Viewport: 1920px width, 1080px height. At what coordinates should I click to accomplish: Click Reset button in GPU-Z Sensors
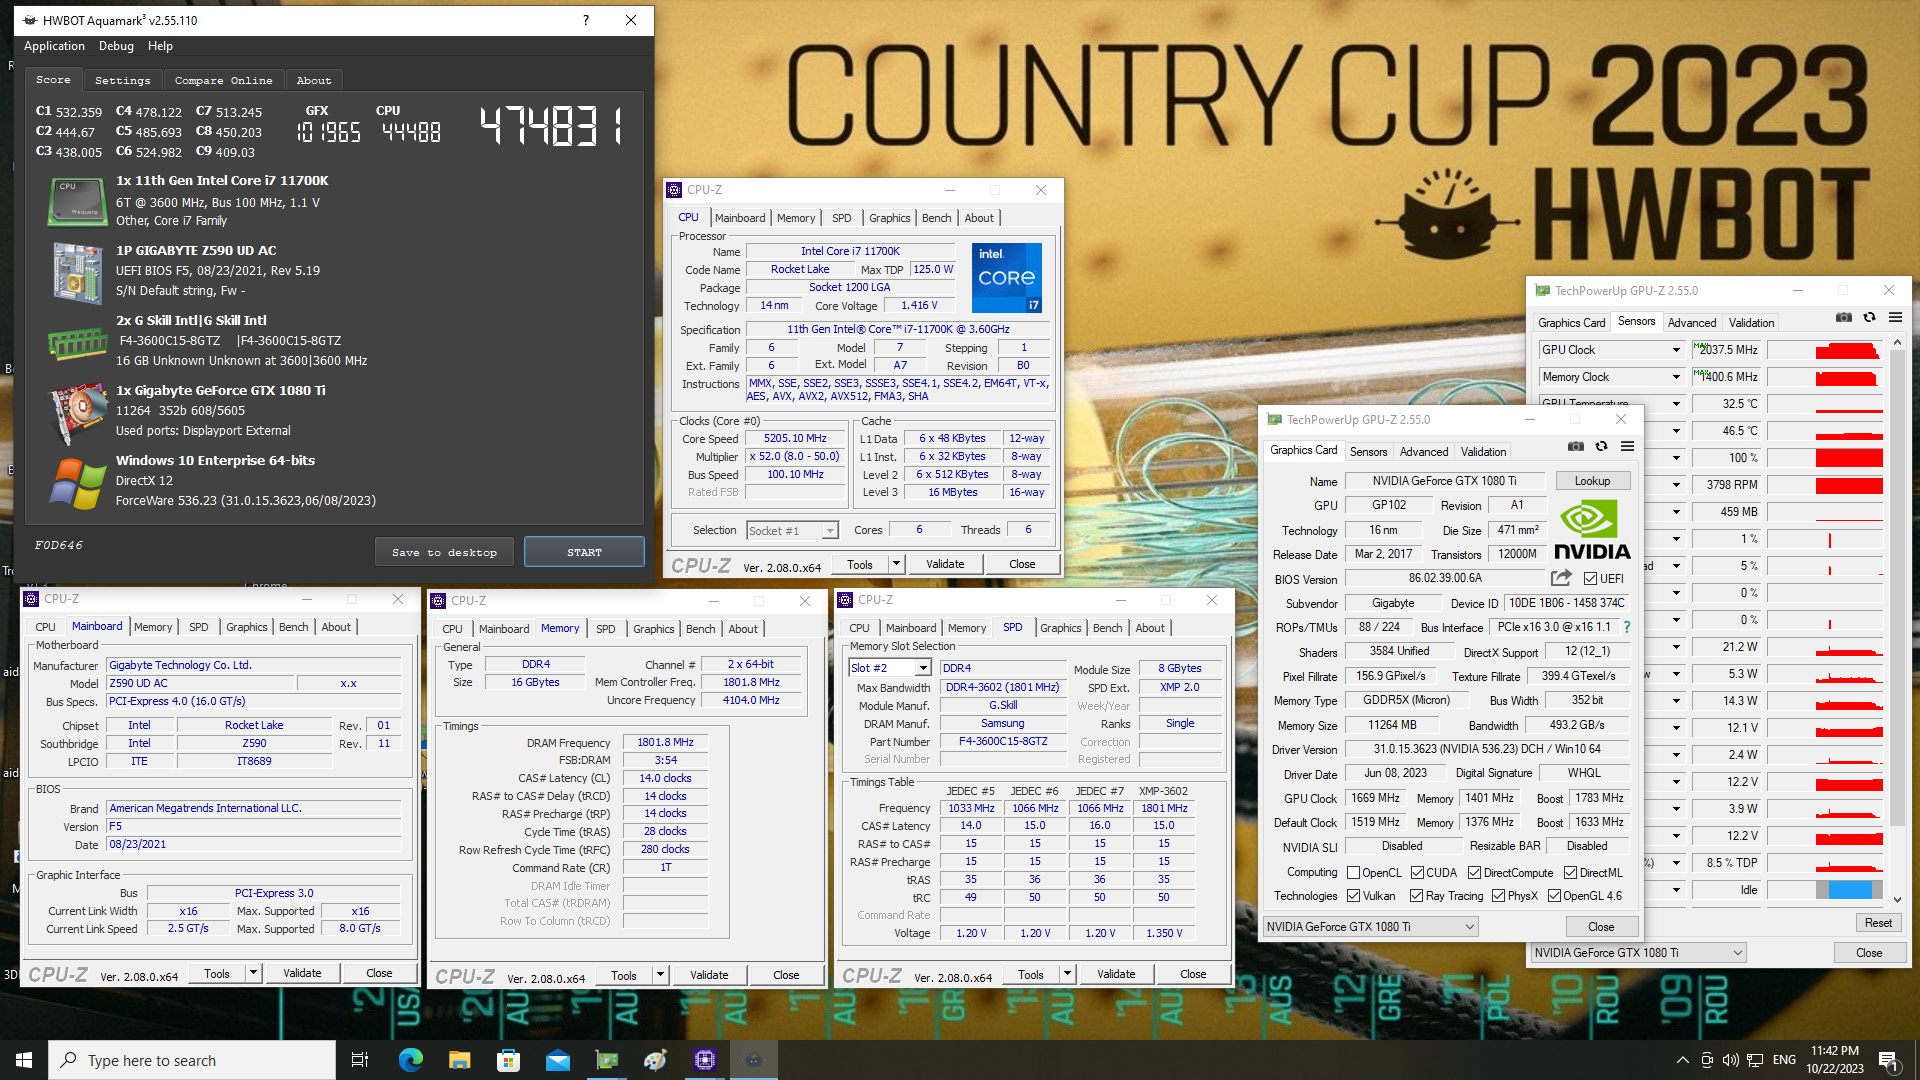tap(1878, 923)
